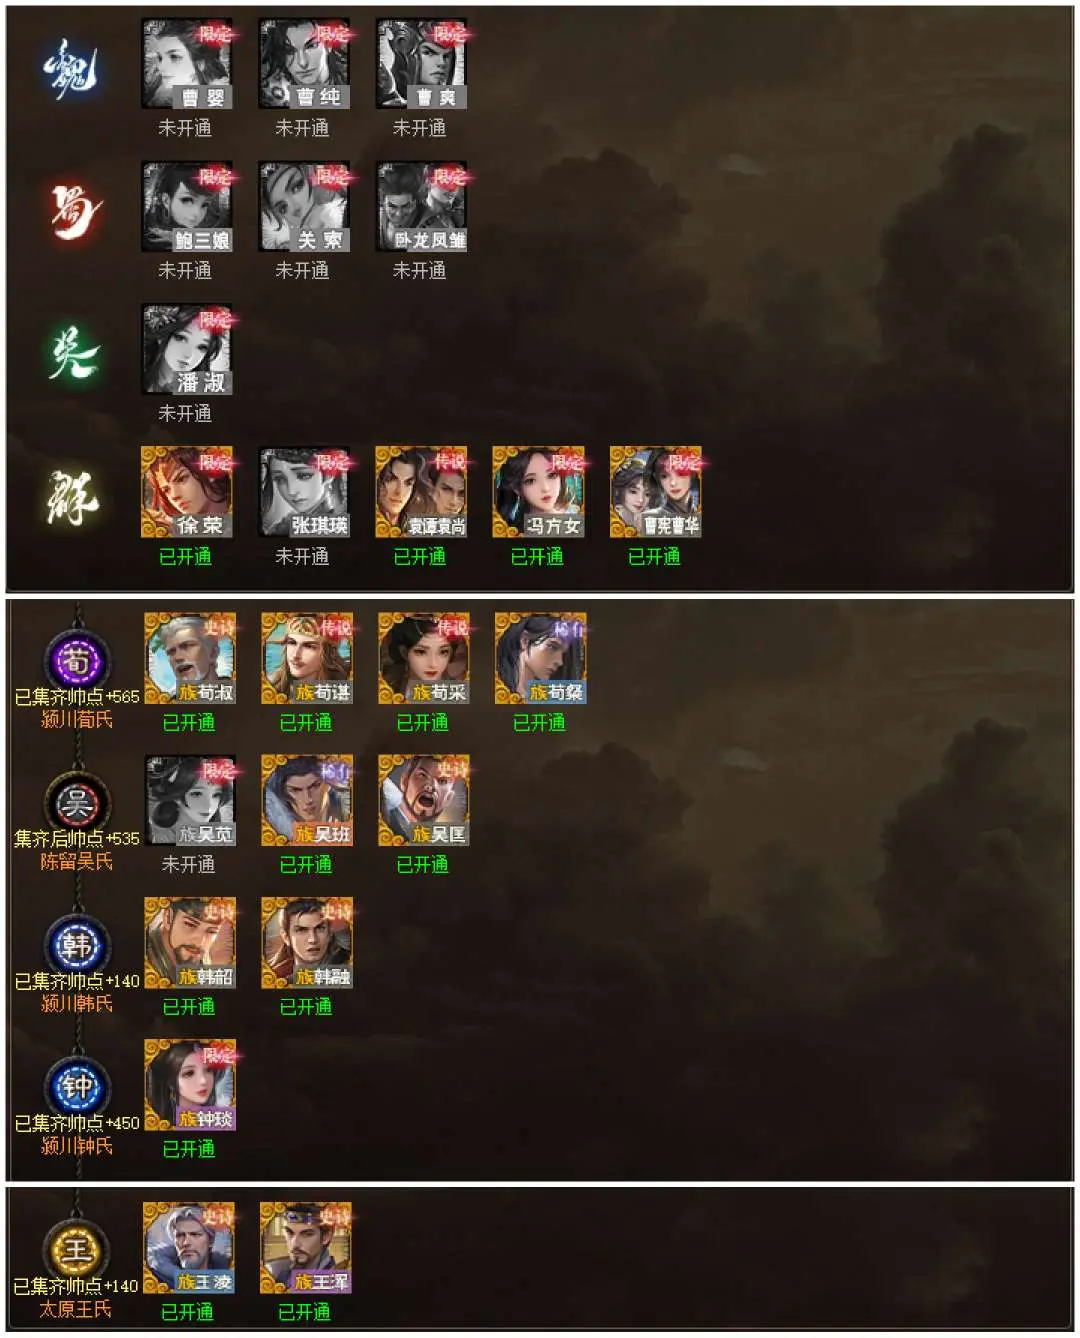Select the 关索 character portrait
Viewport: 1080px width, 1338px height.
coord(303,206)
